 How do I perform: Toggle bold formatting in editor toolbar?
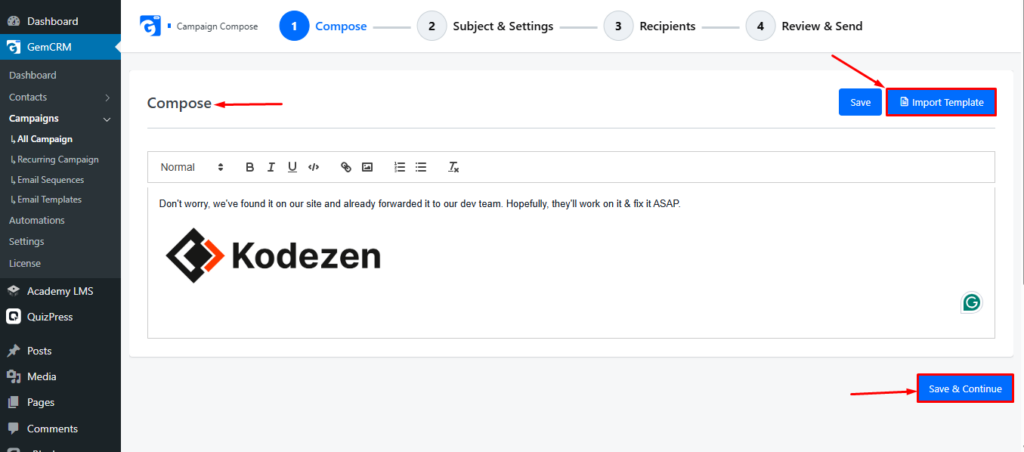tap(249, 167)
